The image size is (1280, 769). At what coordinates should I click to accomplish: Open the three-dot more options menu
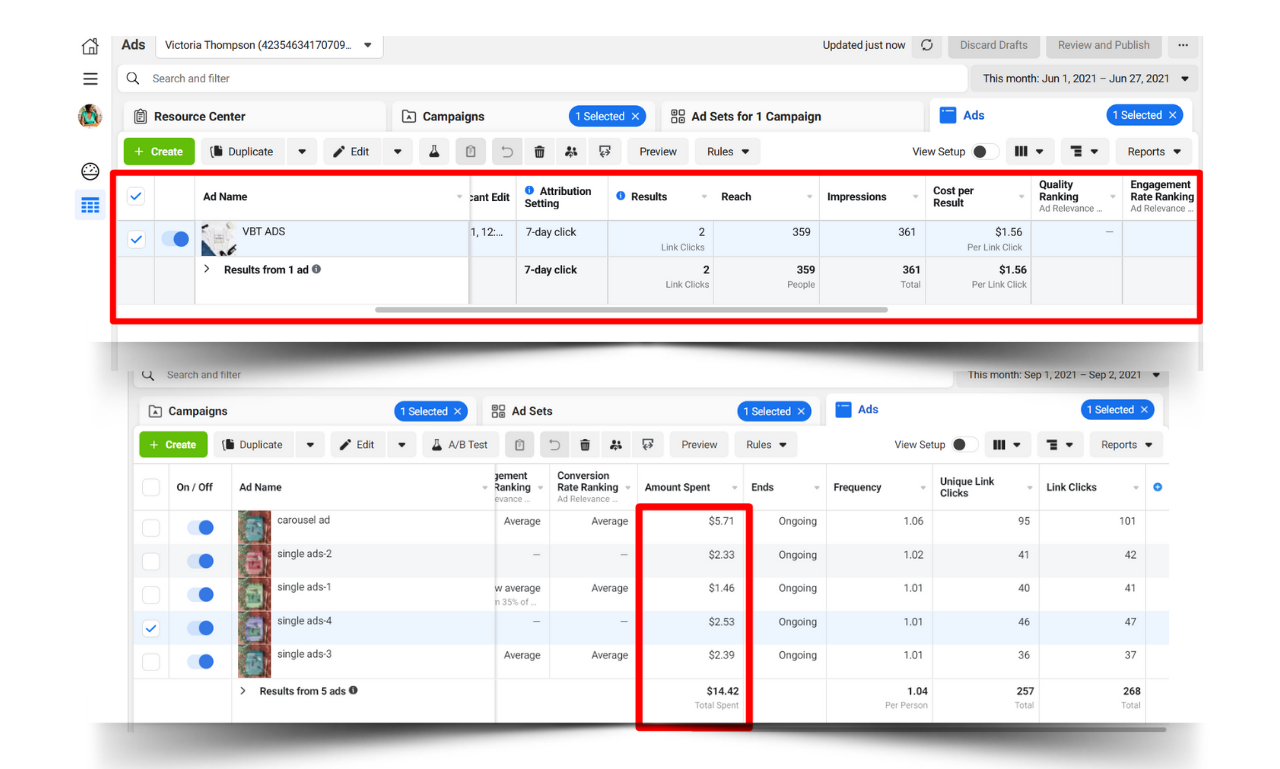click(x=1183, y=45)
